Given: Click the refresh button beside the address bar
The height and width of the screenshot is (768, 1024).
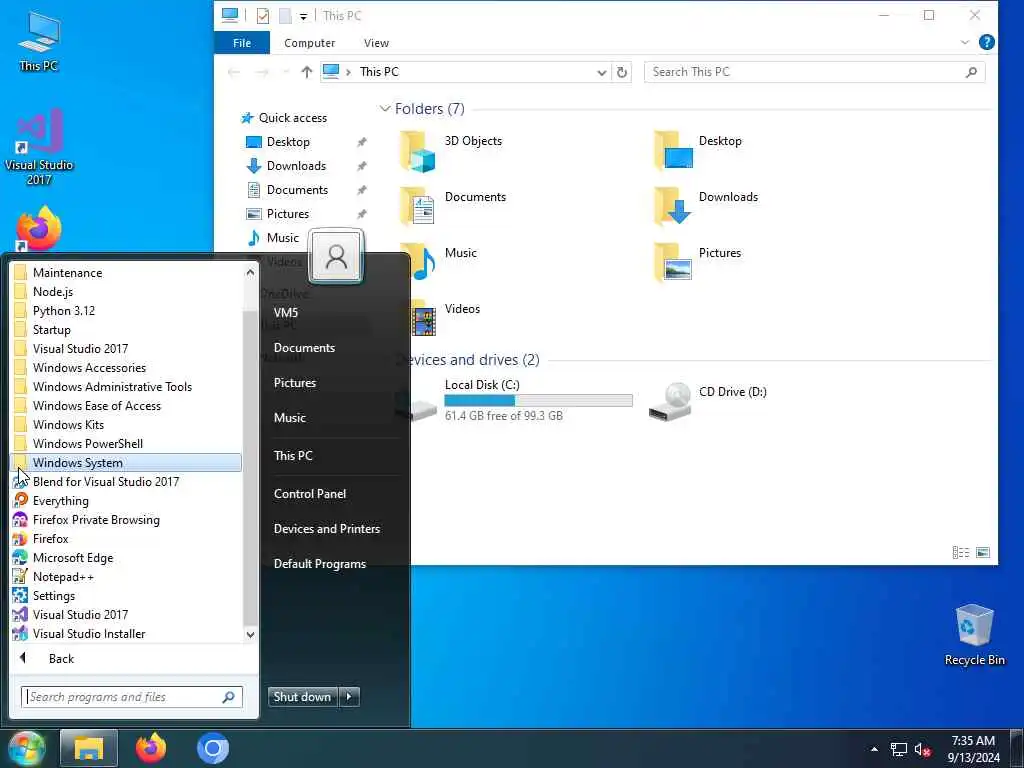Looking at the screenshot, I should tap(622, 72).
